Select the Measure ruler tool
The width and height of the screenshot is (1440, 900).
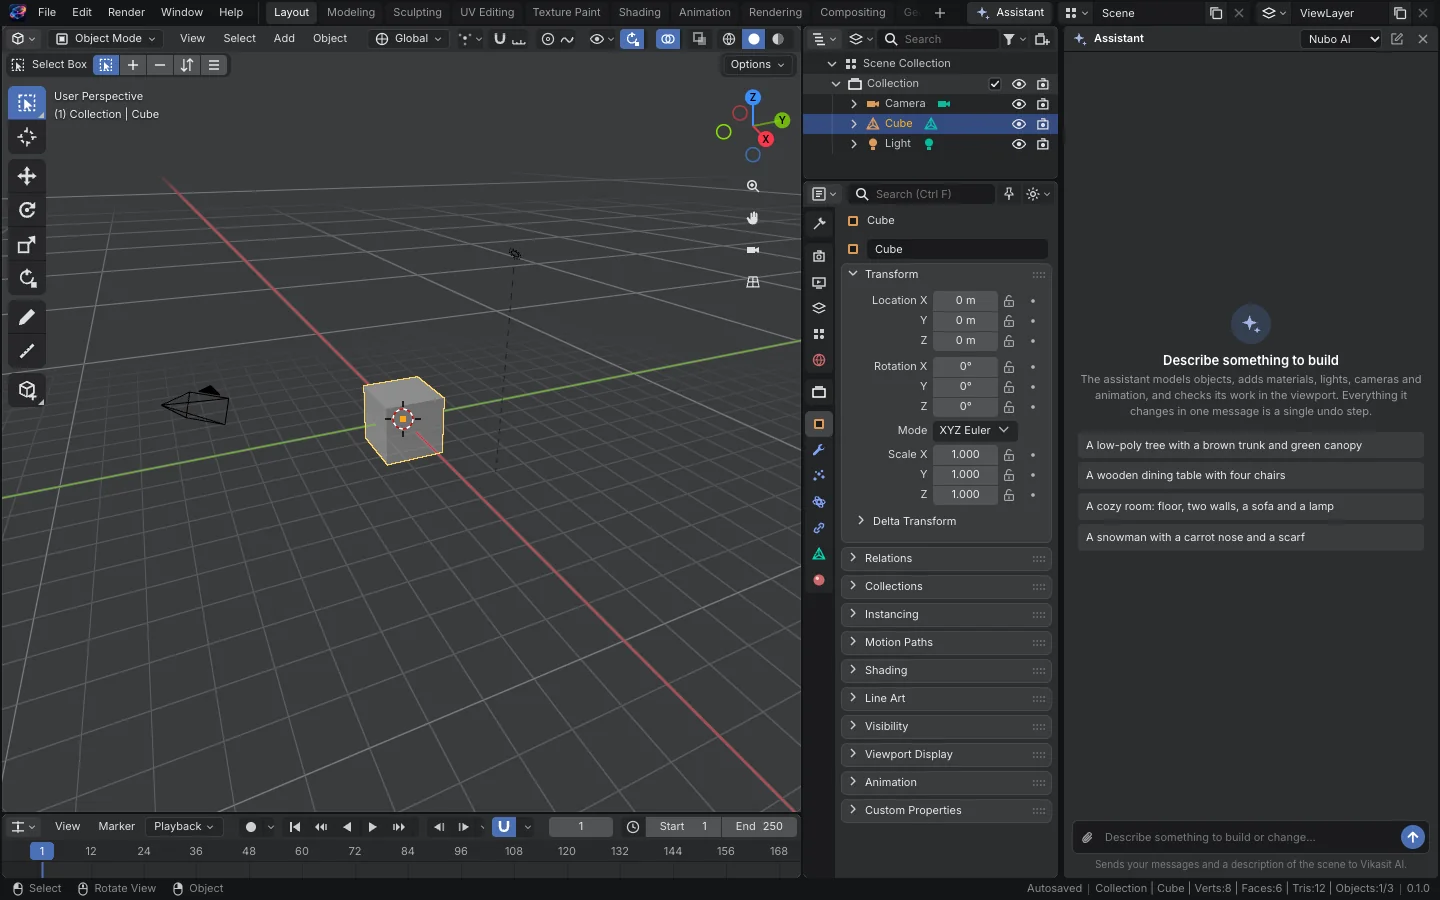click(x=27, y=352)
